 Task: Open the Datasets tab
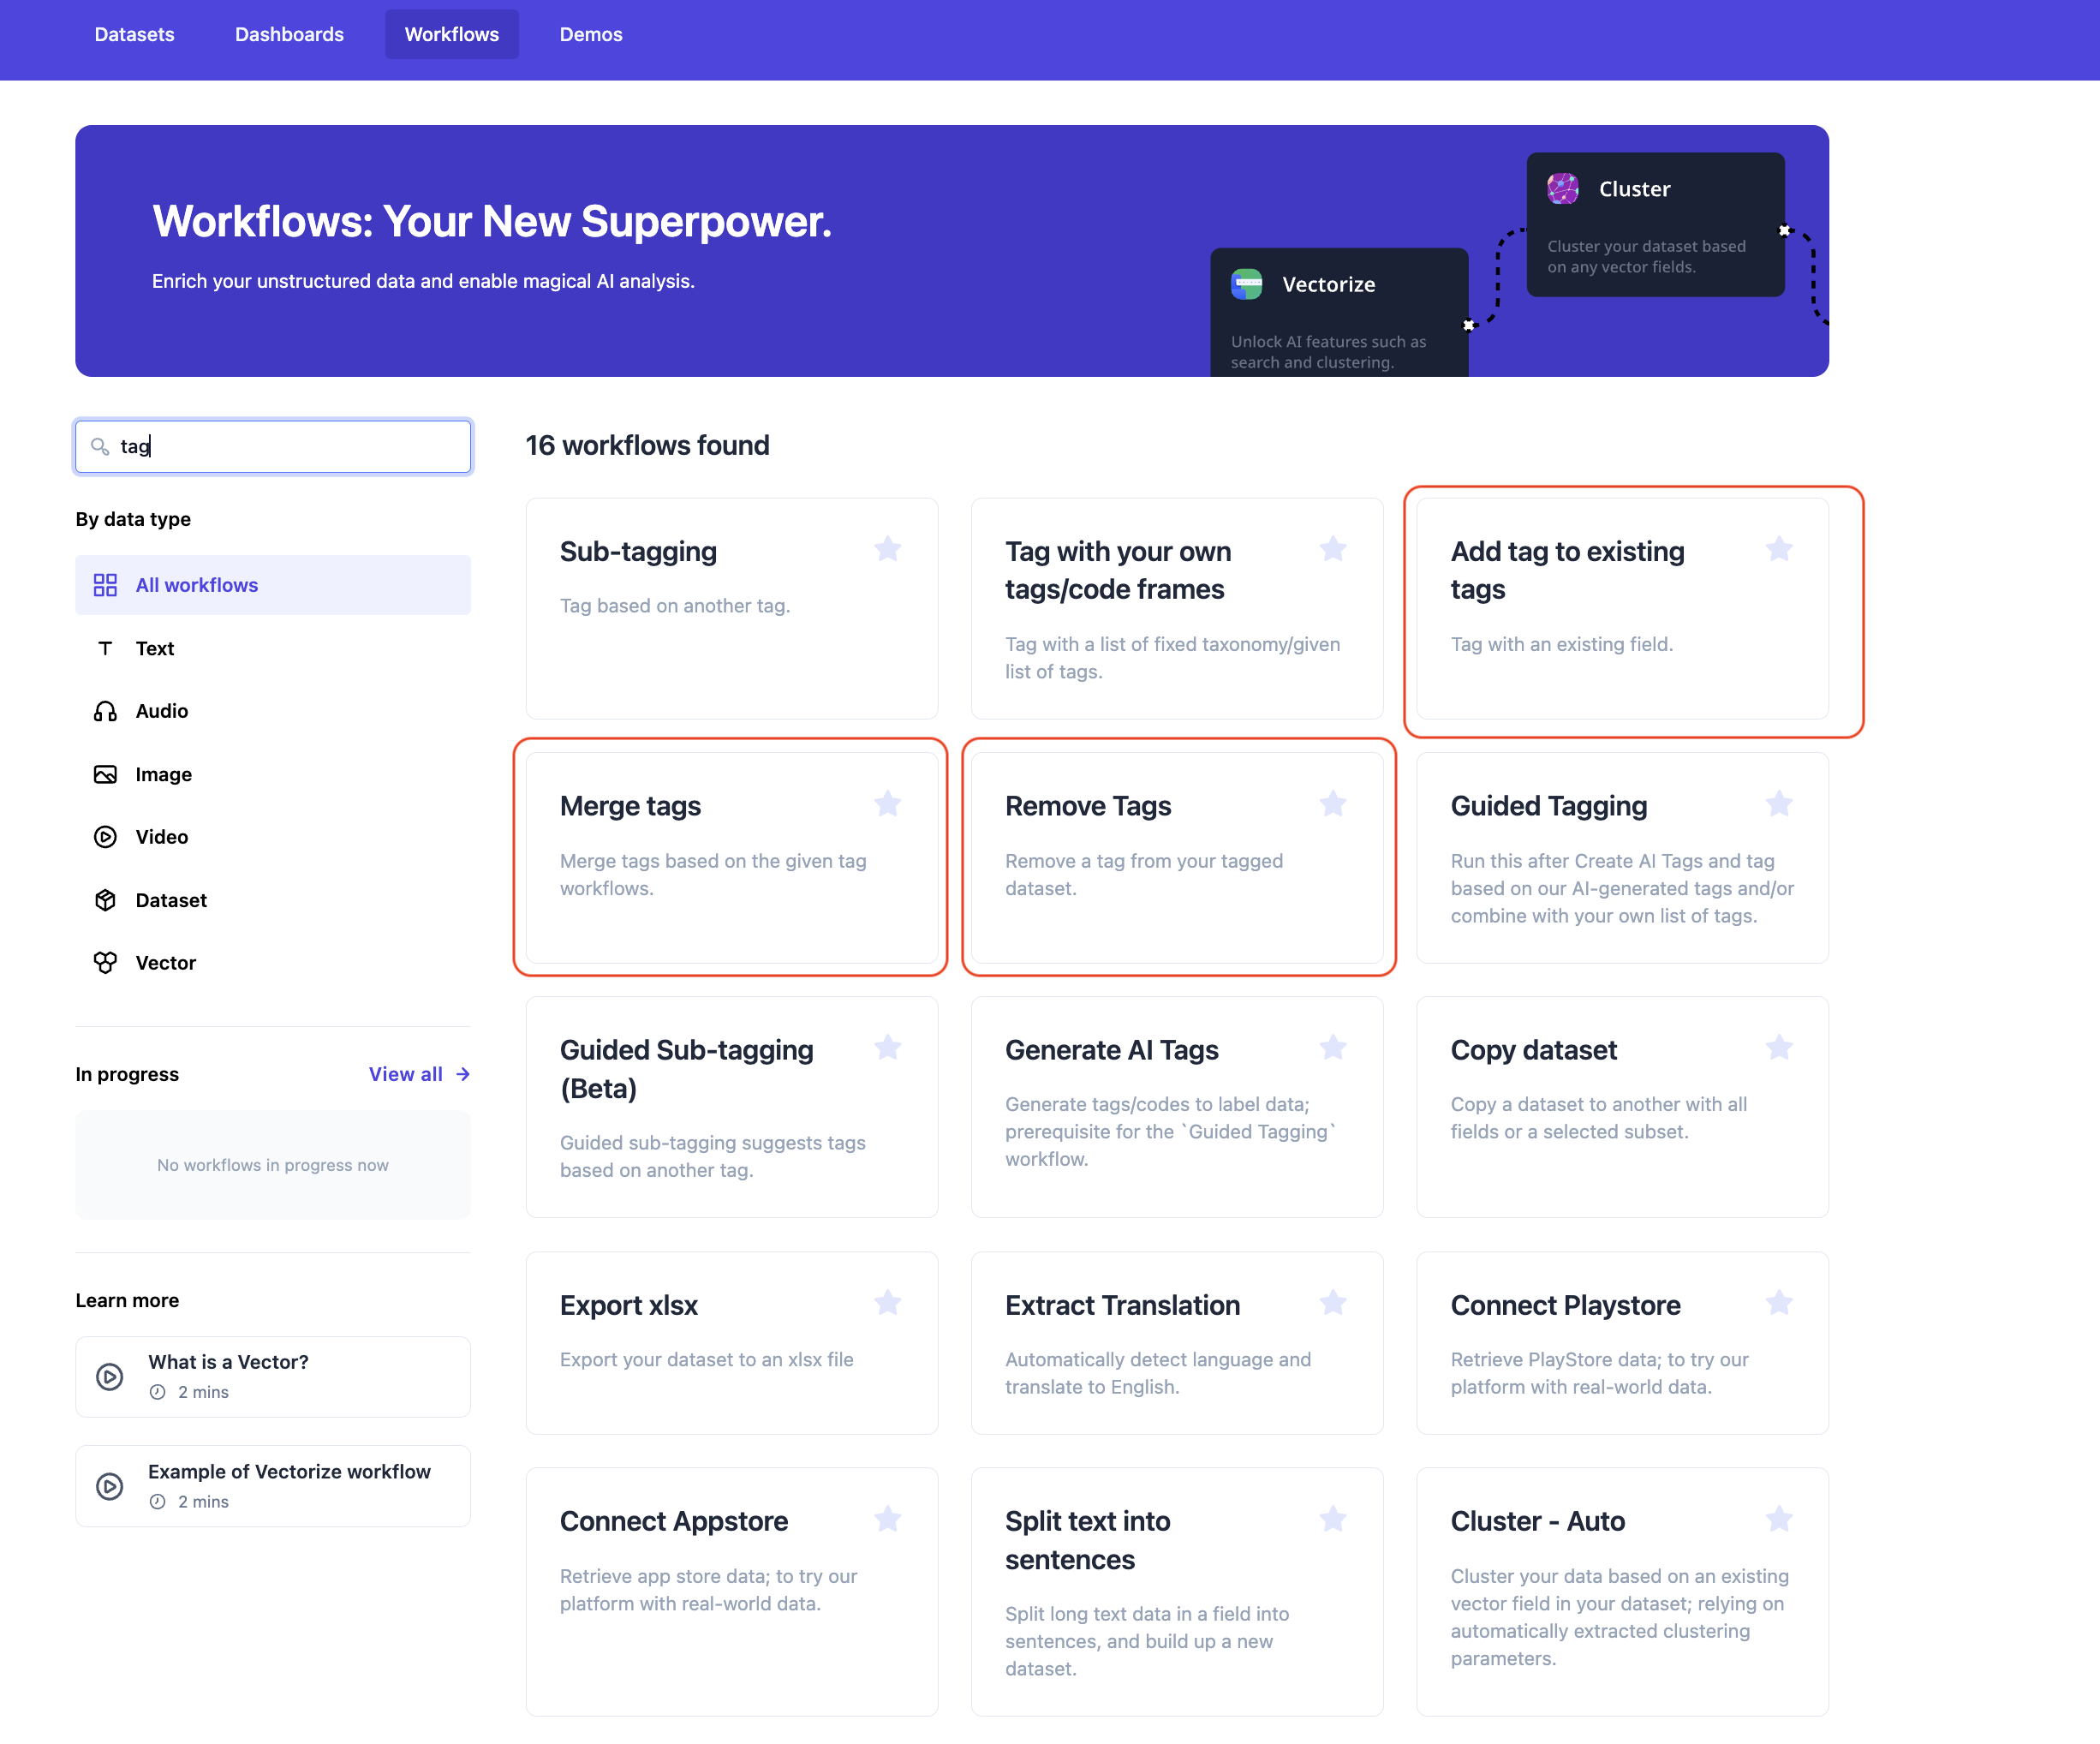tap(134, 34)
